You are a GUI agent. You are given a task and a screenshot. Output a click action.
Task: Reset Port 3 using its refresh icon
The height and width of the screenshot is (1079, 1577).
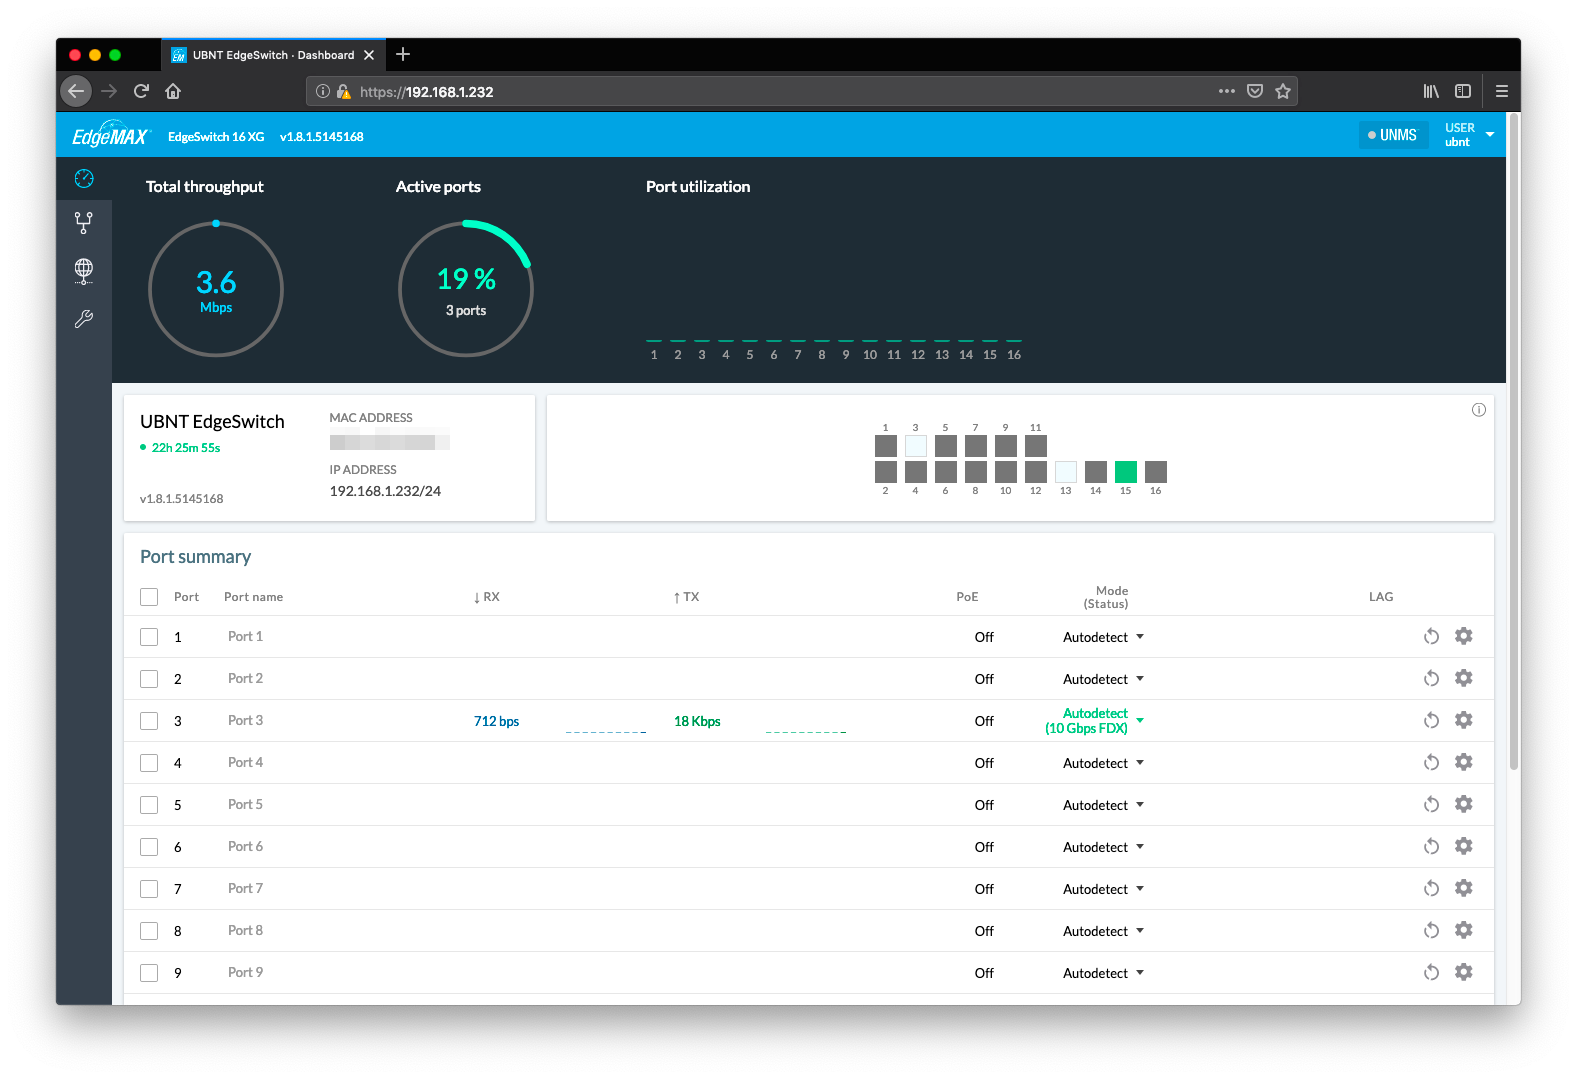(x=1432, y=721)
